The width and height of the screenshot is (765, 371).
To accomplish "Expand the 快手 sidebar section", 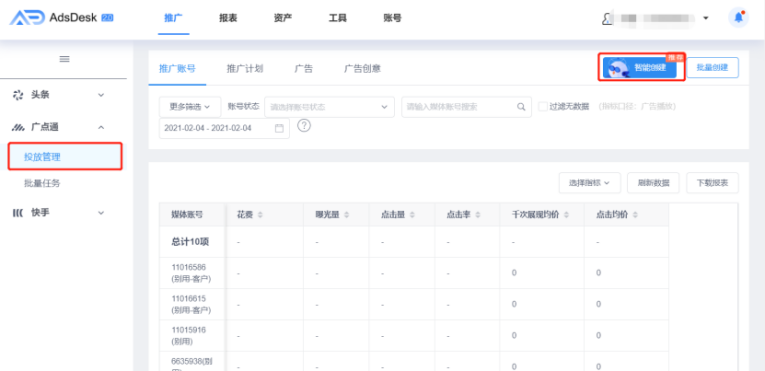I will click(x=101, y=213).
